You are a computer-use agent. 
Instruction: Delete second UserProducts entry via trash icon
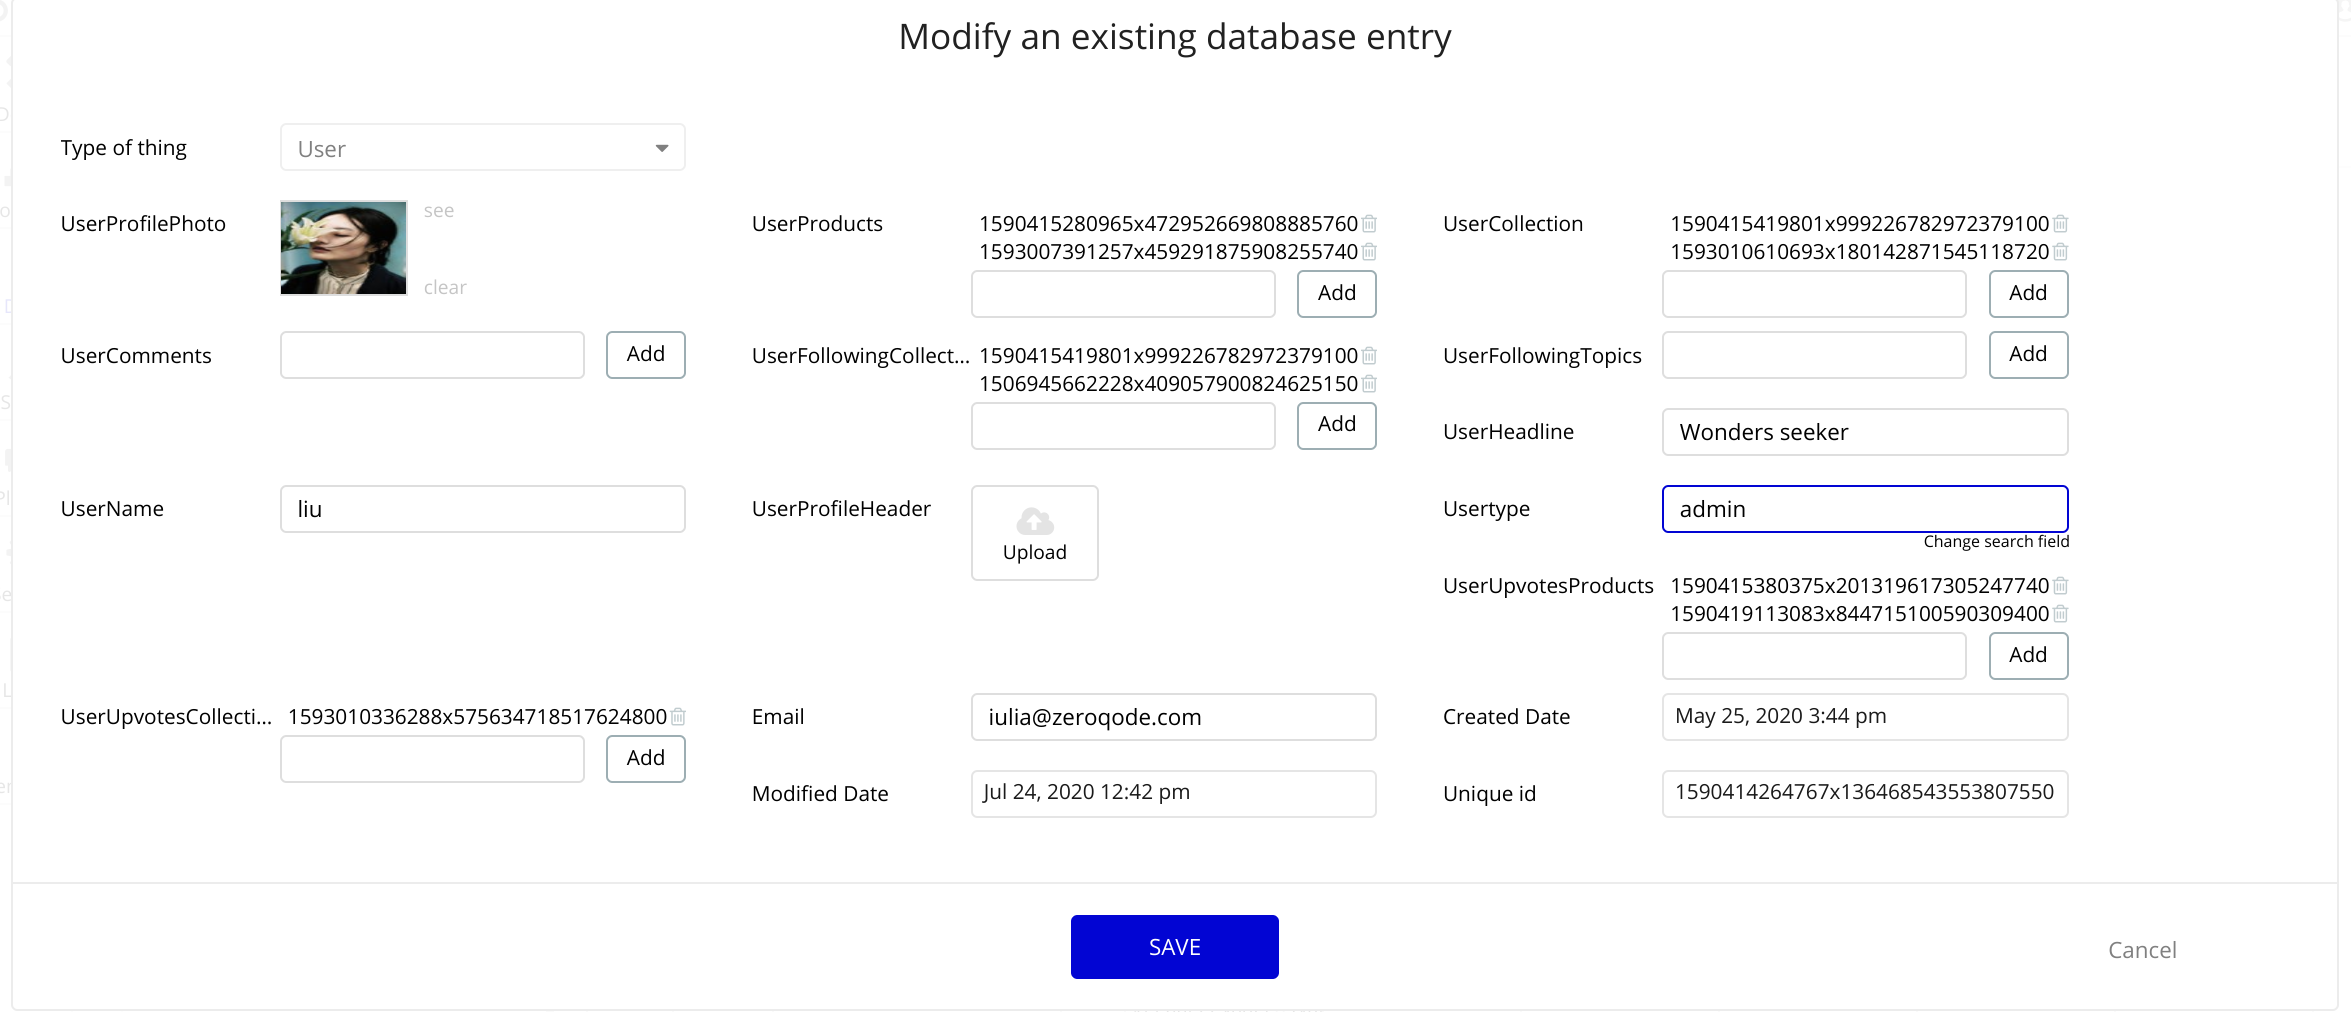click(1369, 252)
